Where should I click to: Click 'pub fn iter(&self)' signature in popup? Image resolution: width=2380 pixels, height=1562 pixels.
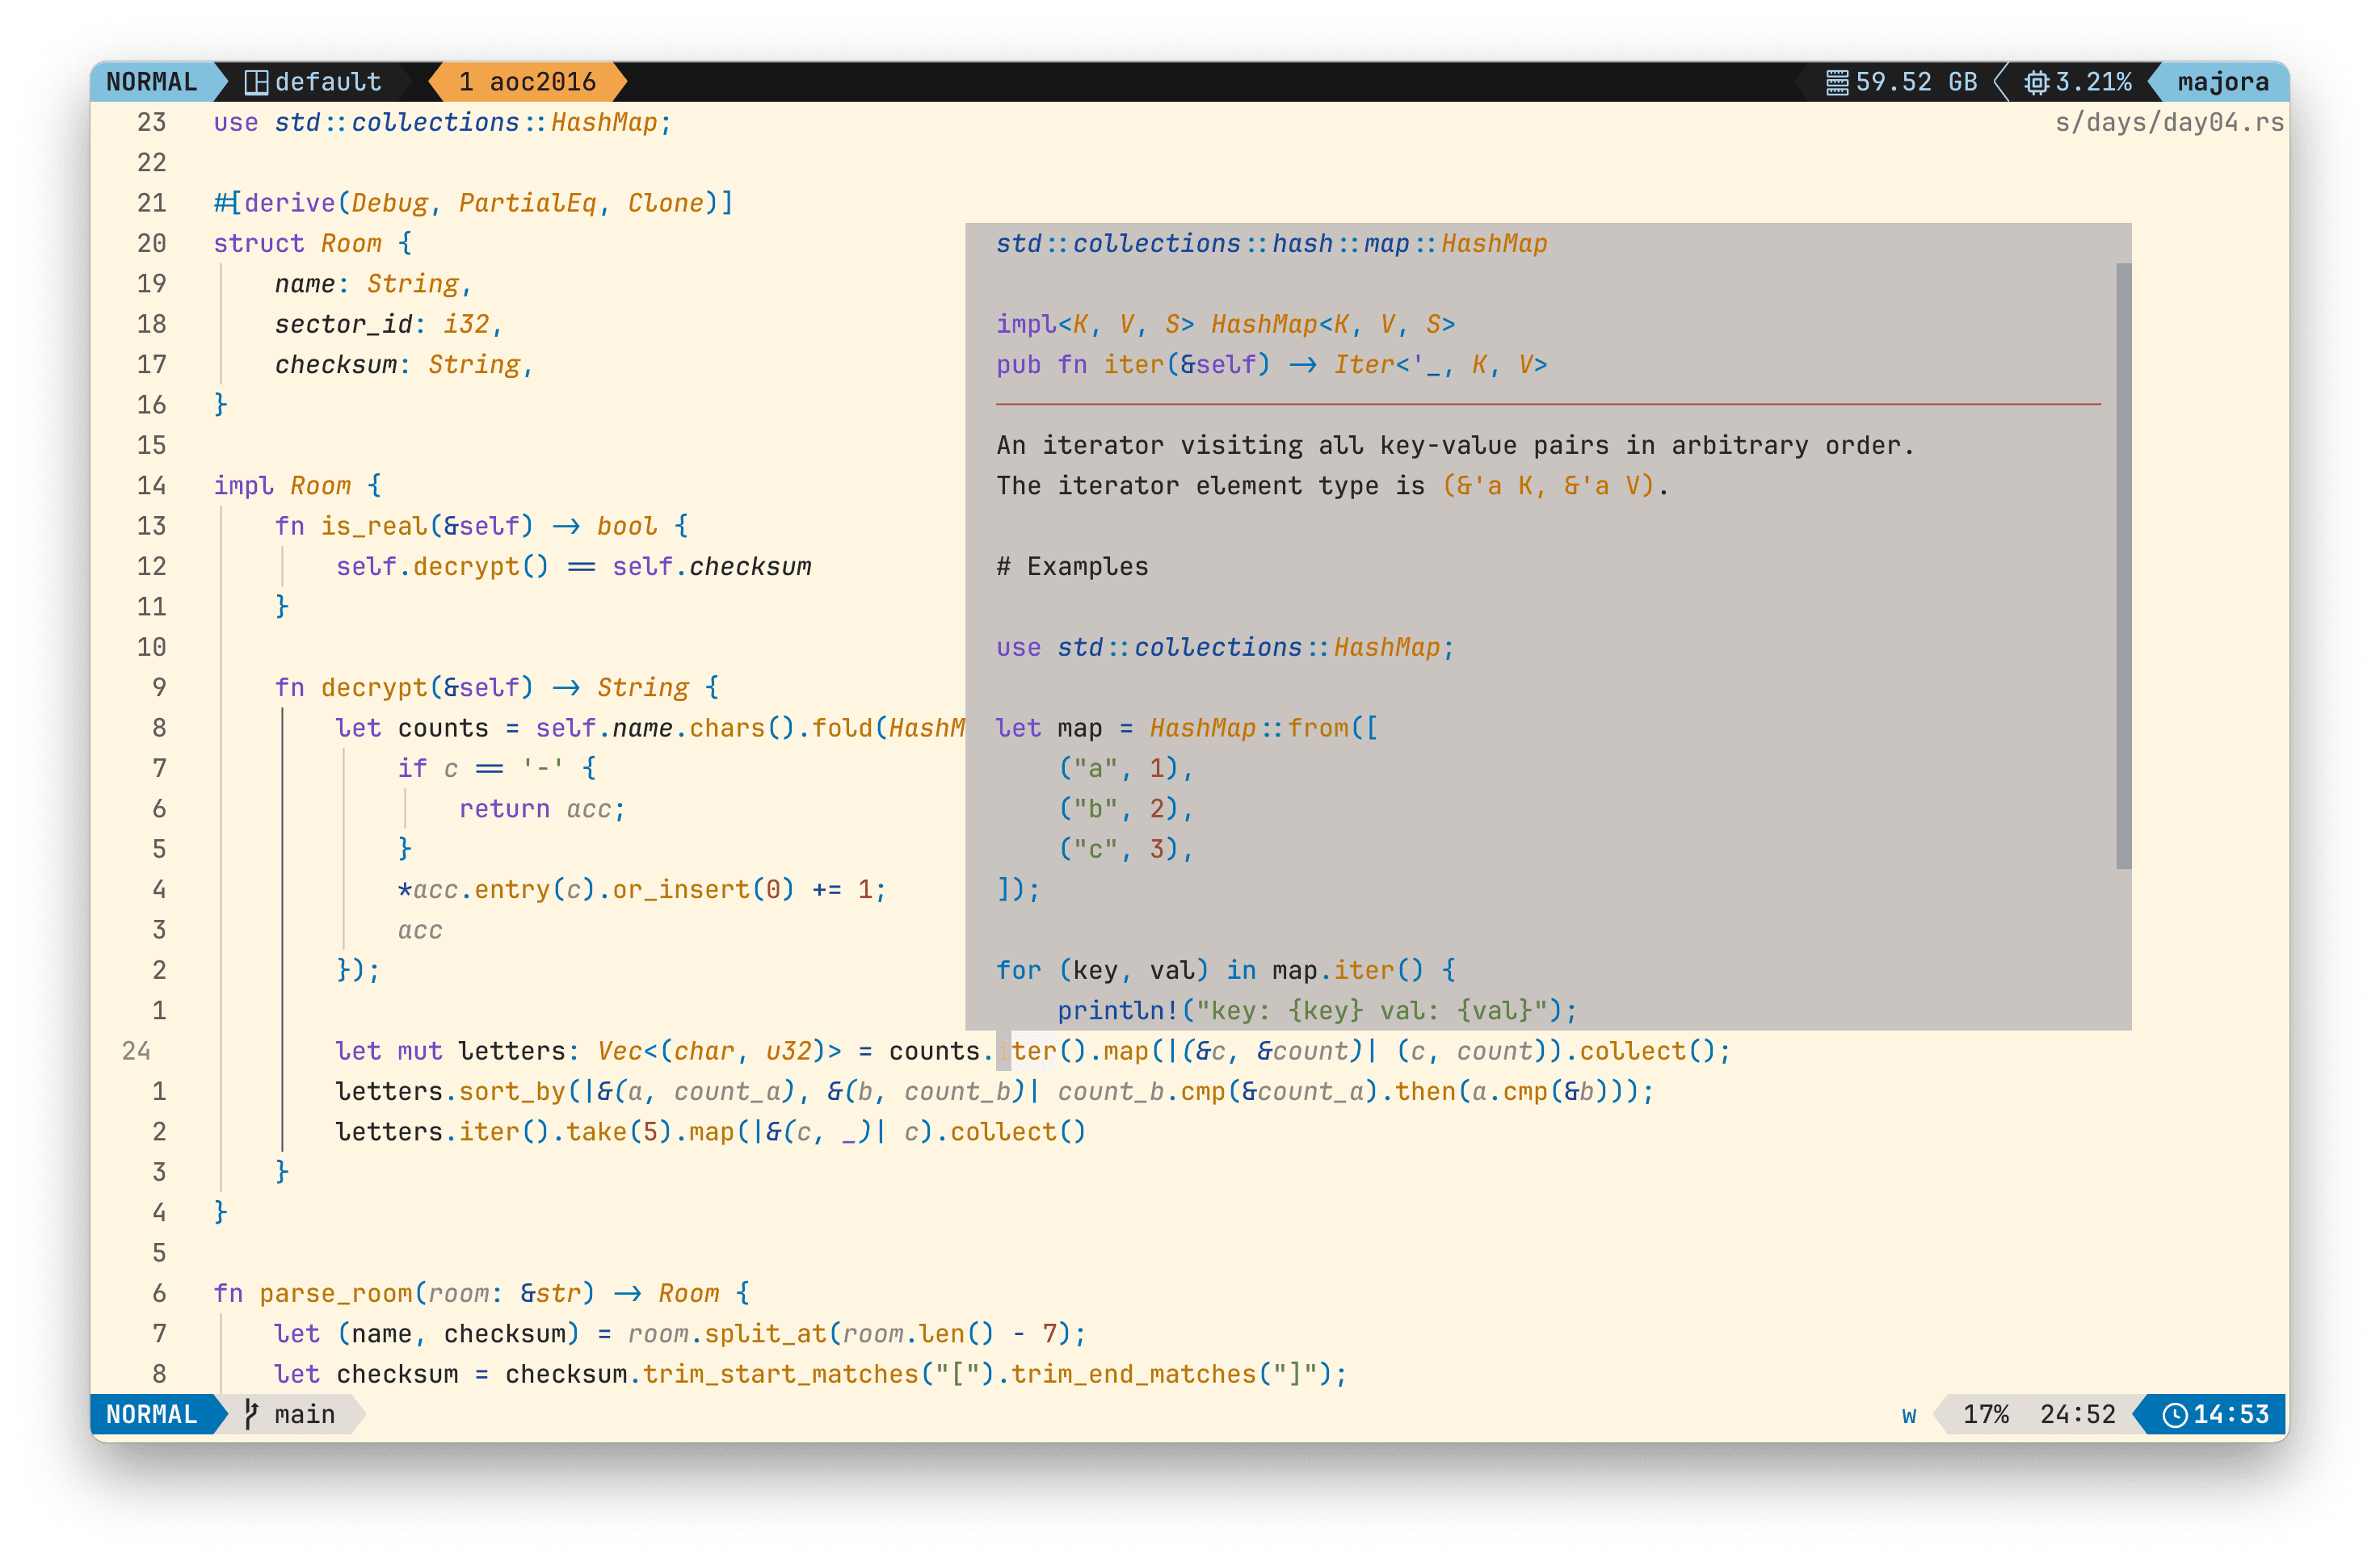(x=1271, y=365)
